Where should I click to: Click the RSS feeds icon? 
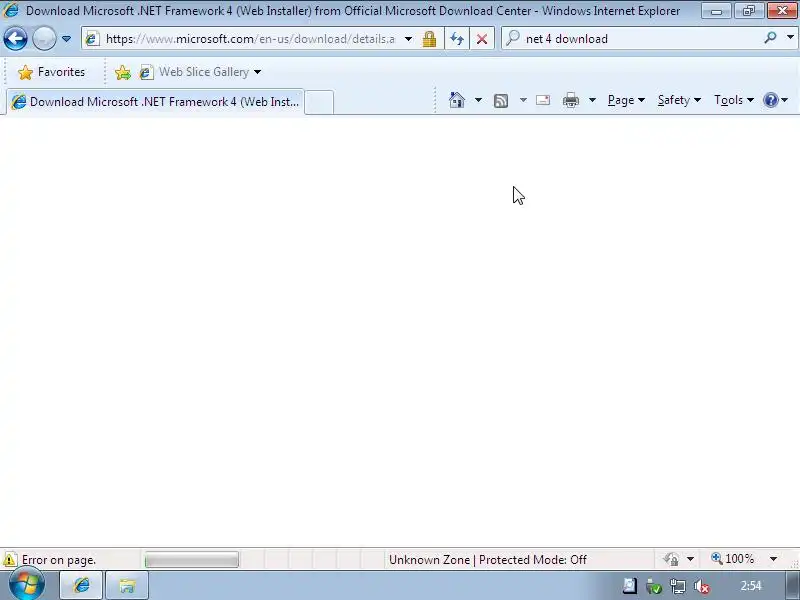pyautogui.click(x=501, y=101)
